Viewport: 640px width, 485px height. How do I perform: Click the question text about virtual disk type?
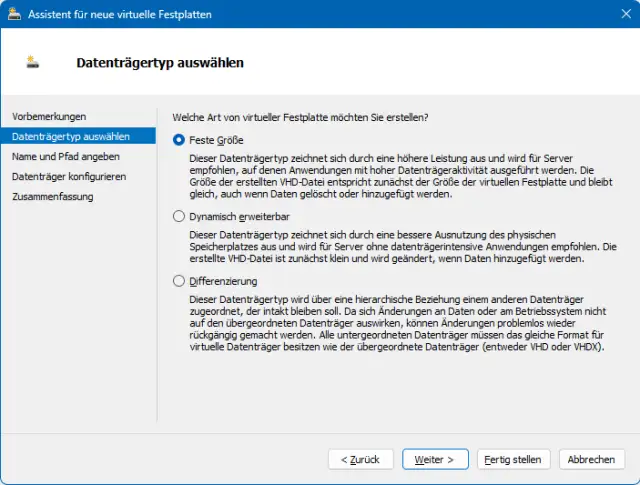coord(301,117)
